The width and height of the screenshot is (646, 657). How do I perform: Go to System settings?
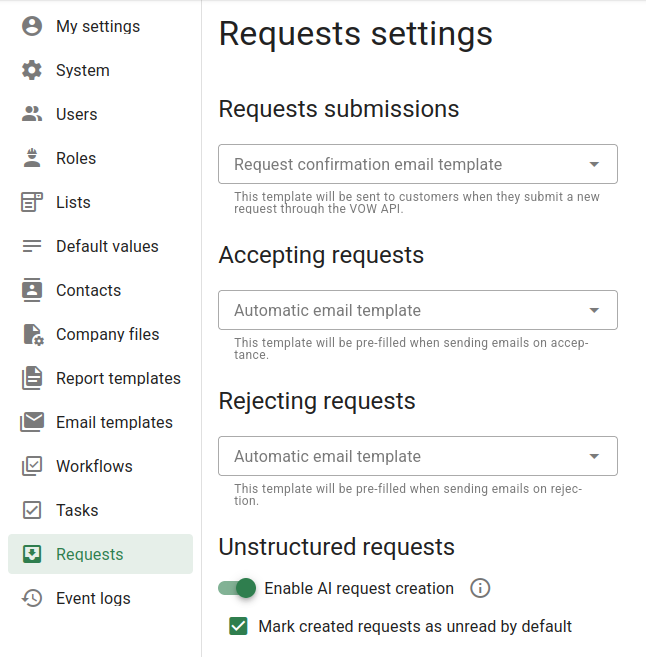101,70
